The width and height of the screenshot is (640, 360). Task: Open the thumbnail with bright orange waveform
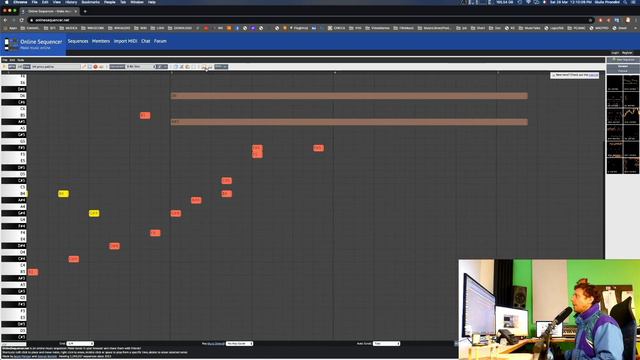click(x=631, y=115)
